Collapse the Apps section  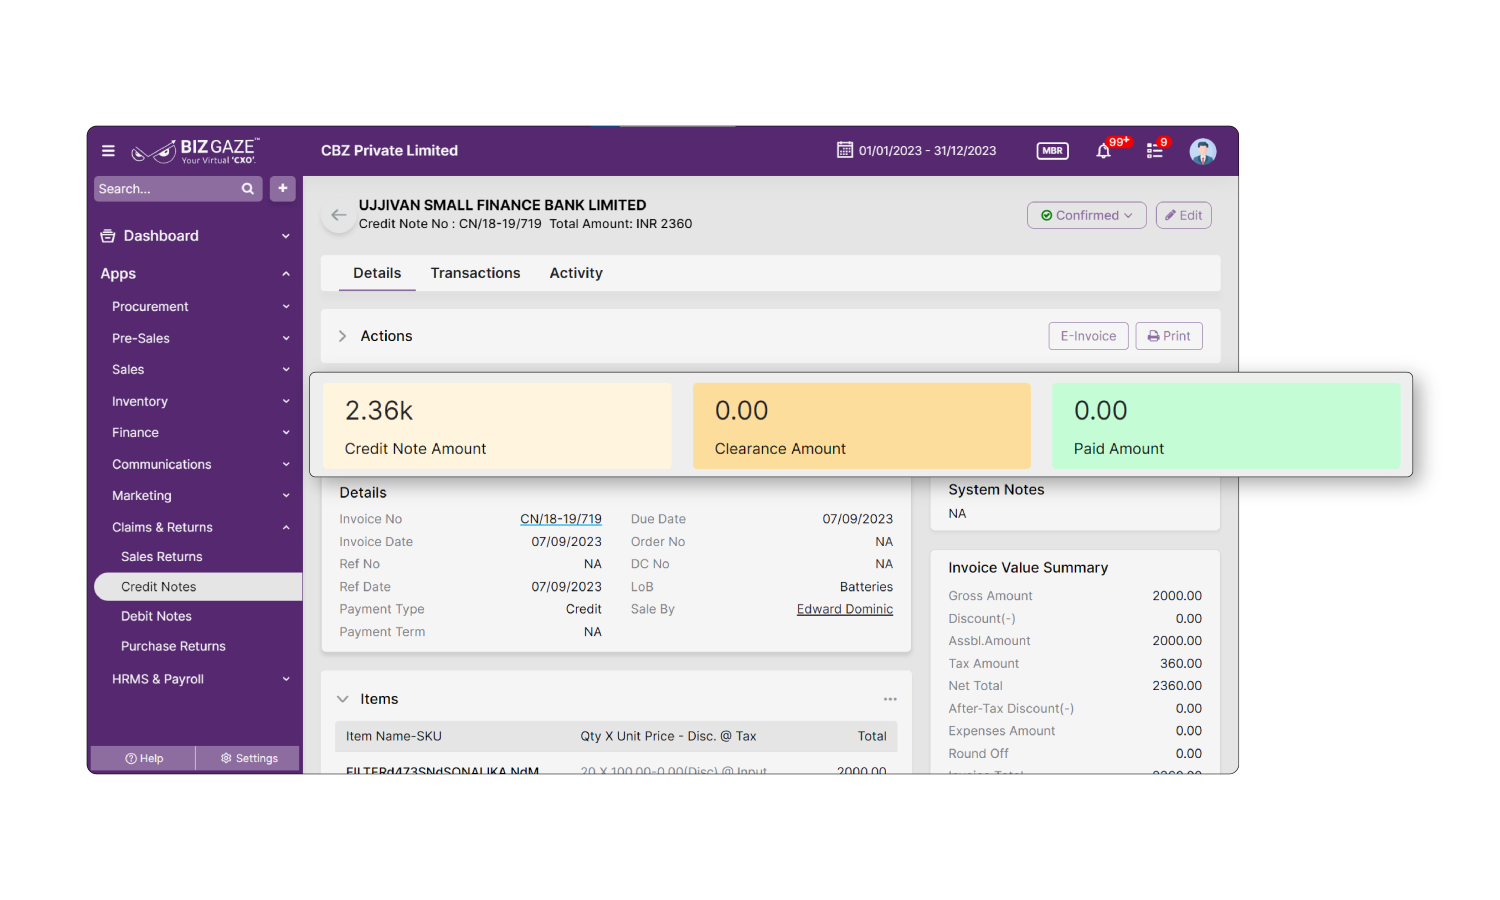pyautogui.click(x=195, y=274)
